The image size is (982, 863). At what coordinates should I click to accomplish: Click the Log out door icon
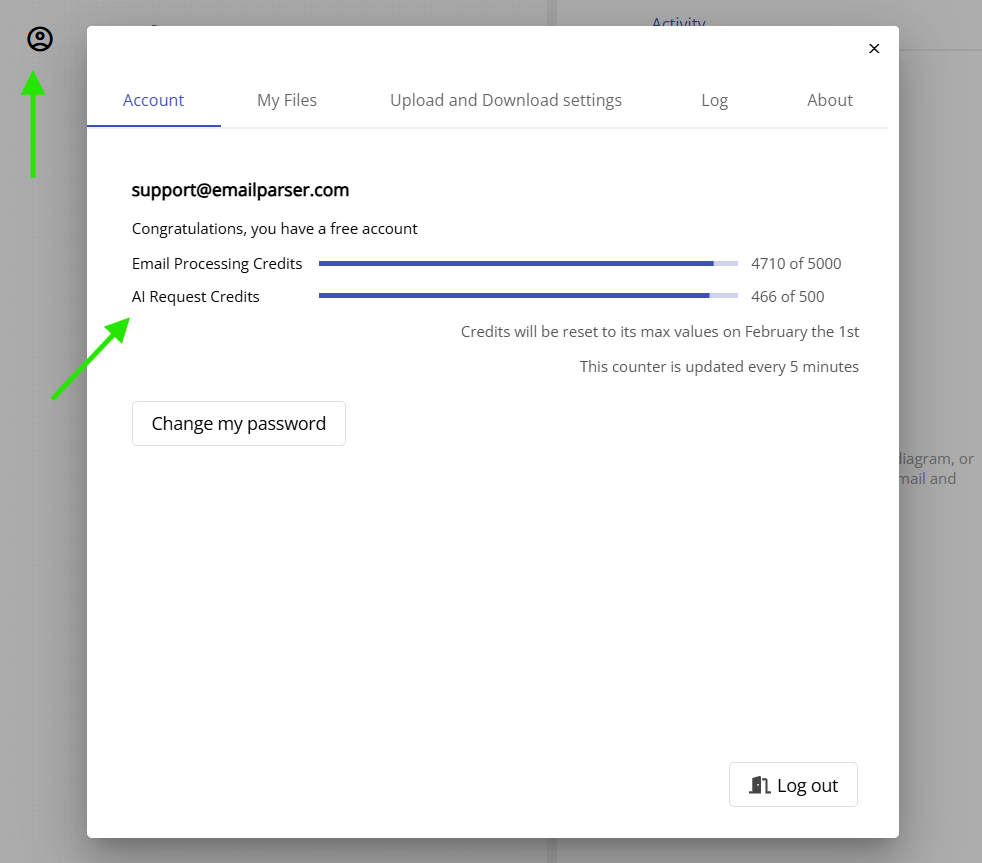click(x=760, y=784)
